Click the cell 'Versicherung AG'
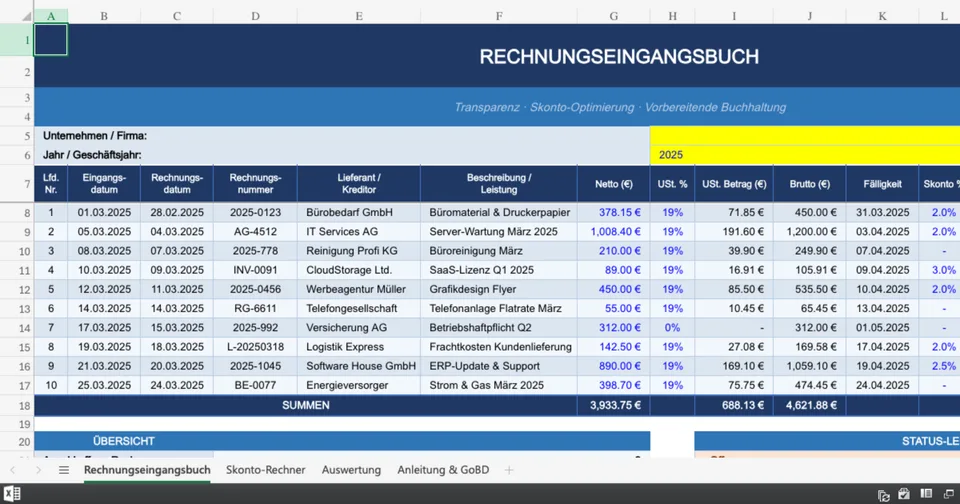 pos(359,328)
